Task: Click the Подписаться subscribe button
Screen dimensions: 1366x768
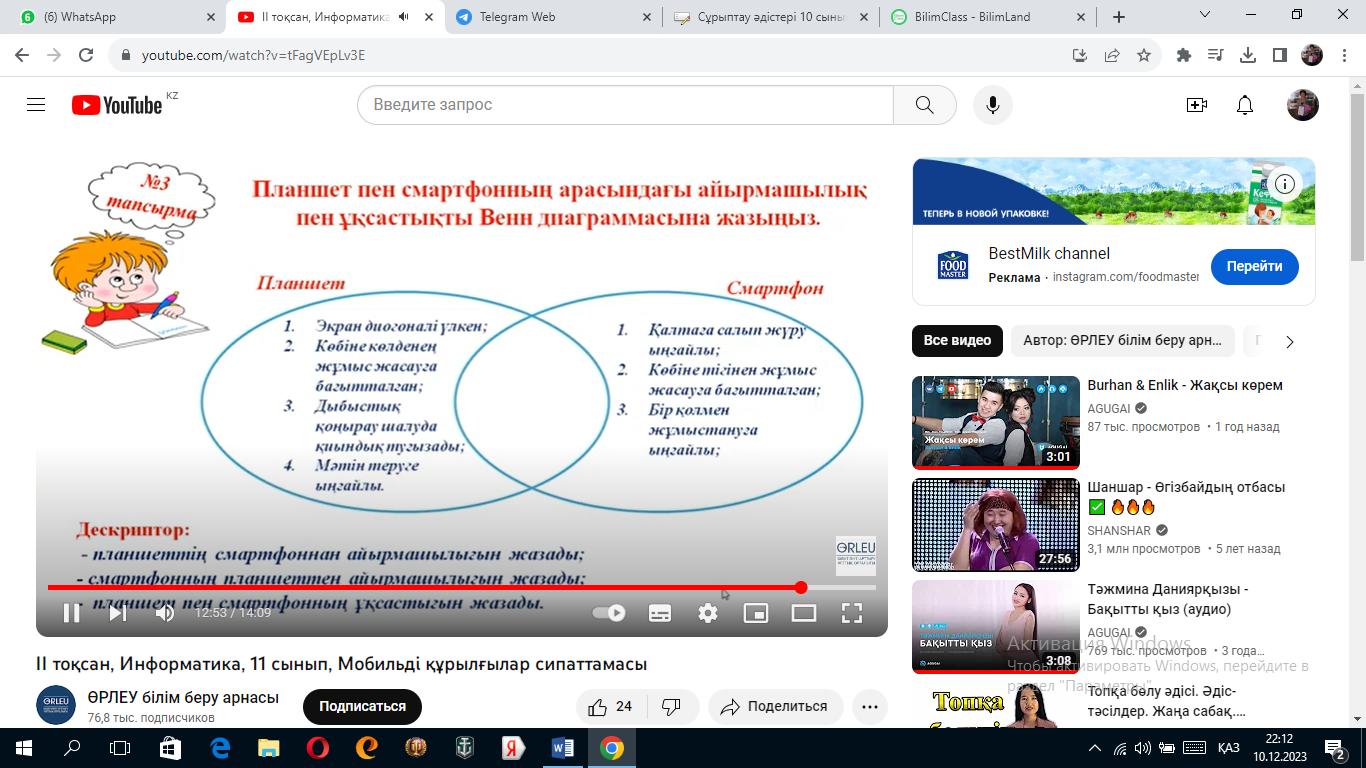Action: (362, 706)
